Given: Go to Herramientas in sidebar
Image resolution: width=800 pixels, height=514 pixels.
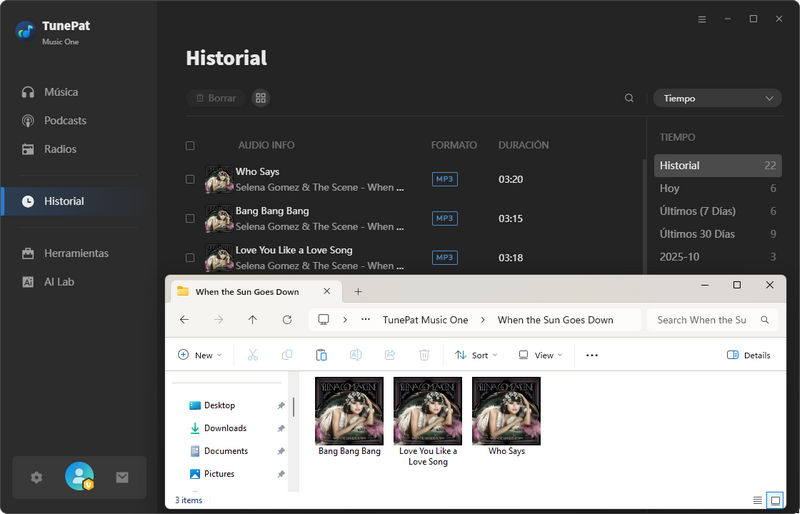Looking at the screenshot, I should pos(76,254).
